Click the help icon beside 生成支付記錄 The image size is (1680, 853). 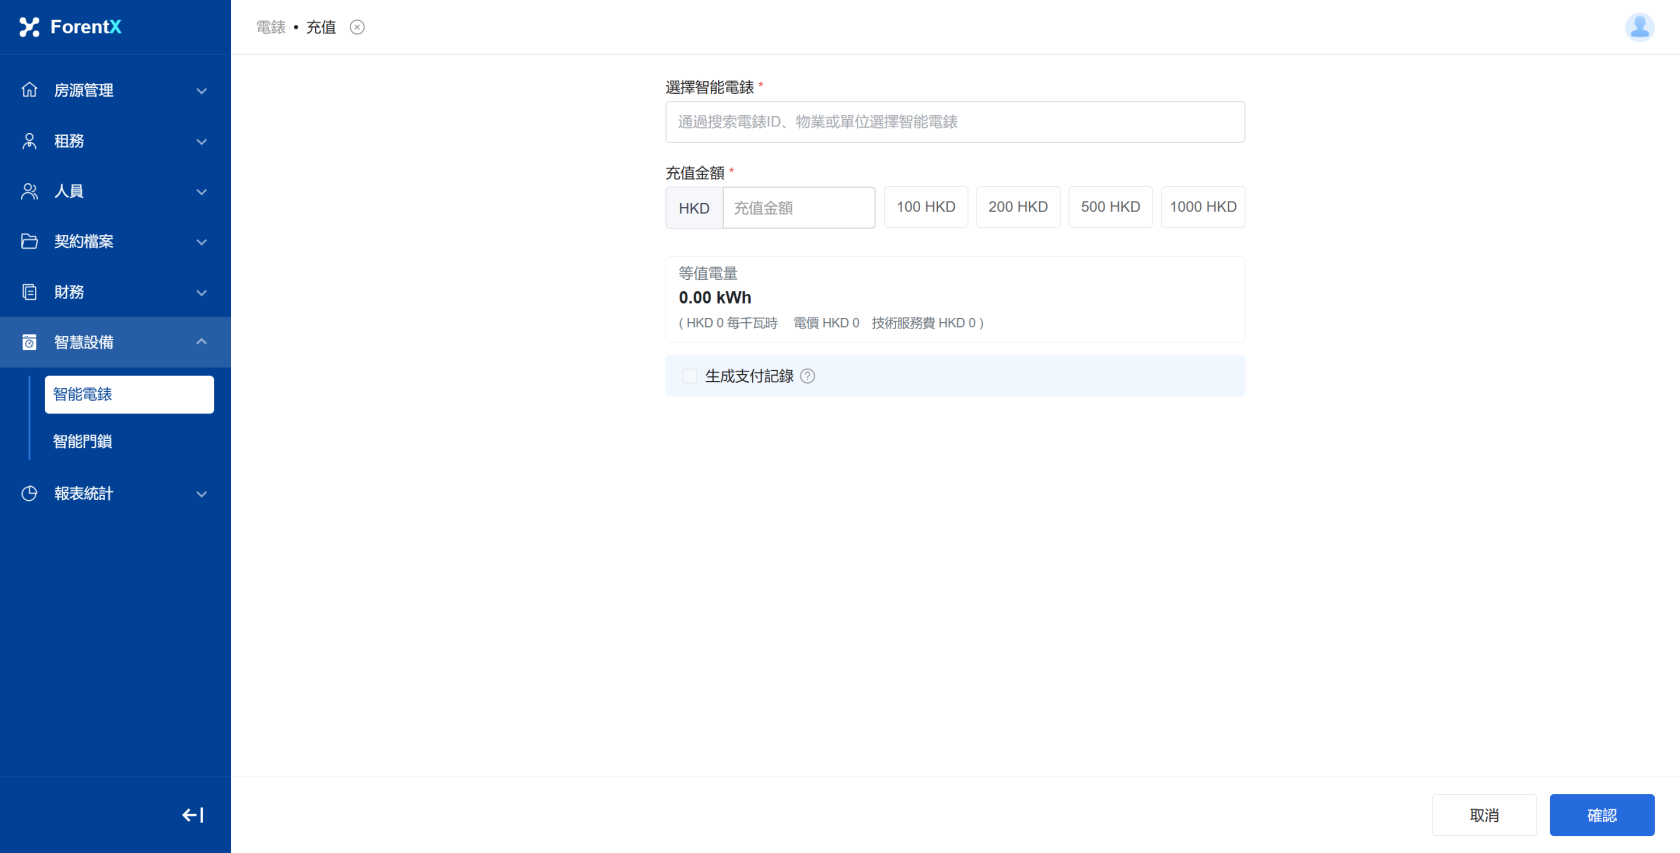click(808, 376)
